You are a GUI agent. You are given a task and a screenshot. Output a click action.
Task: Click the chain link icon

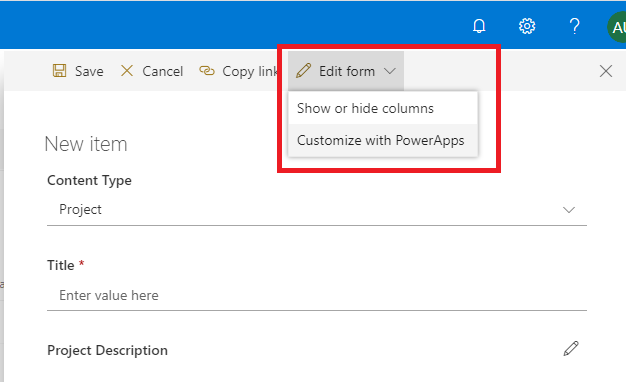(x=207, y=71)
